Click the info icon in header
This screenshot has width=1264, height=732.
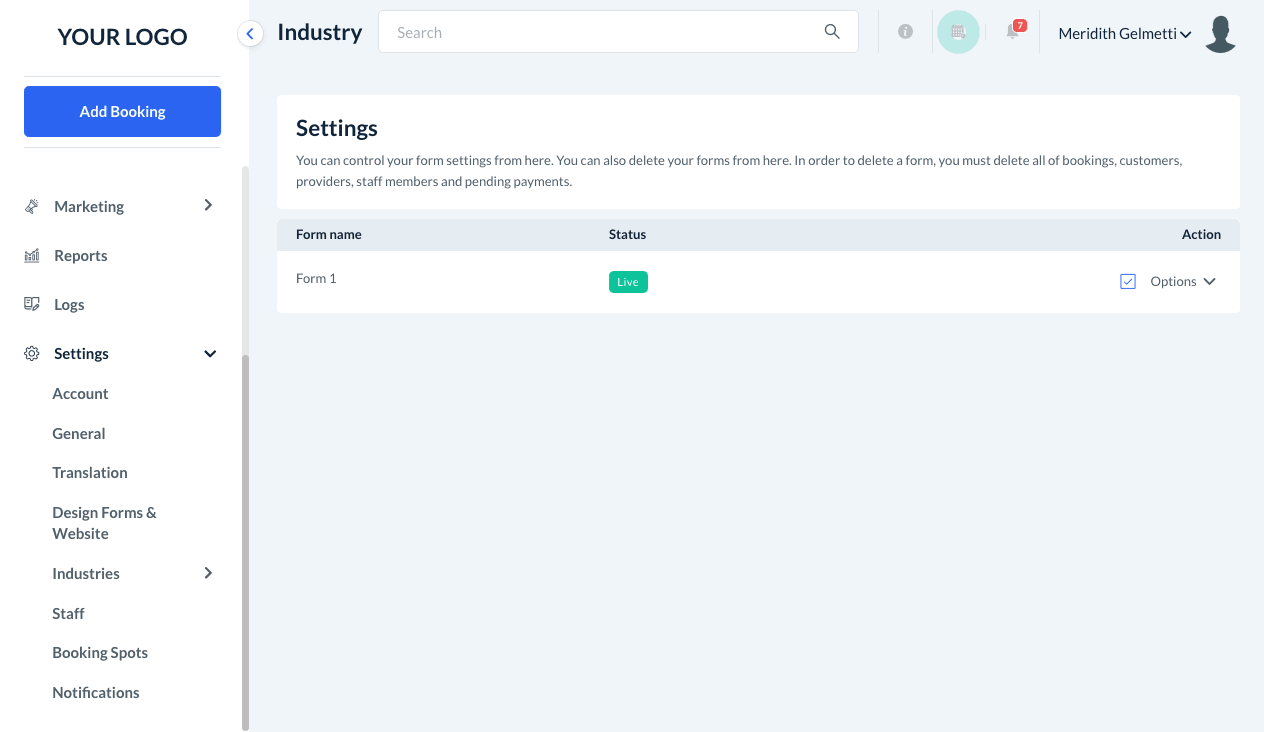pos(905,32)
